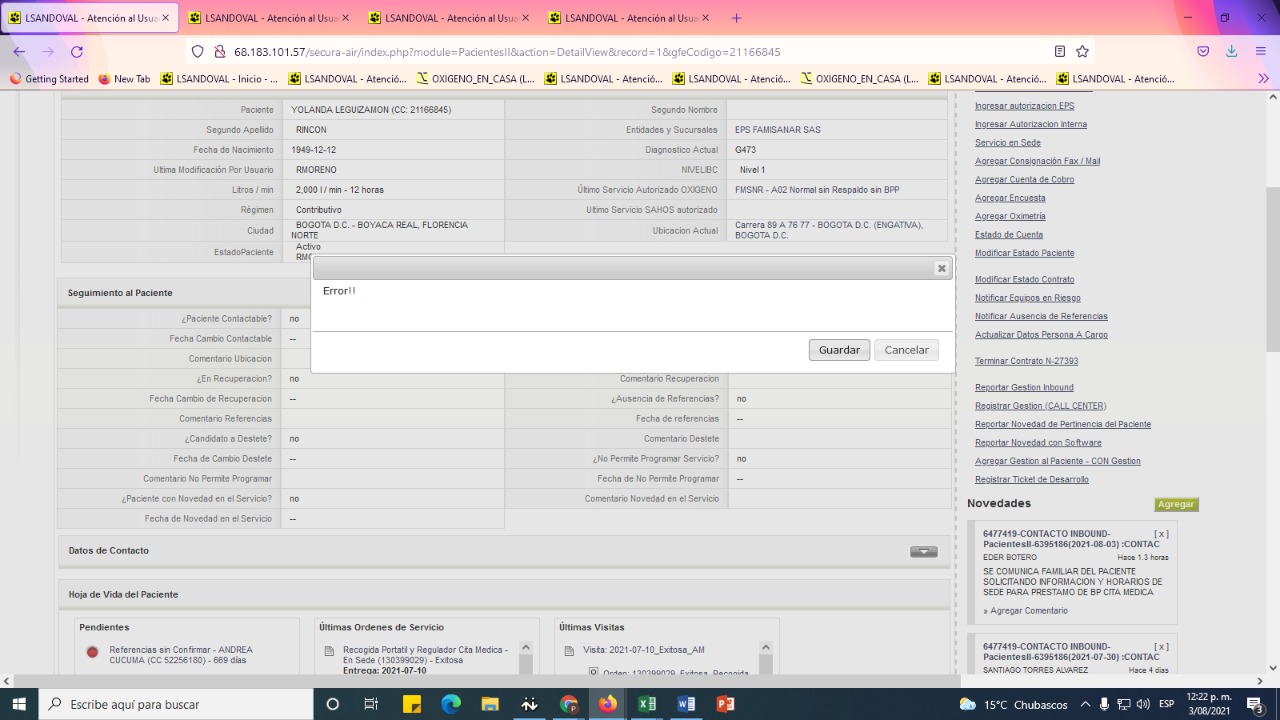Viewport: 1280px width, 720px height.
Task: Open the Firefox downloads panel
Action: 1232,51
